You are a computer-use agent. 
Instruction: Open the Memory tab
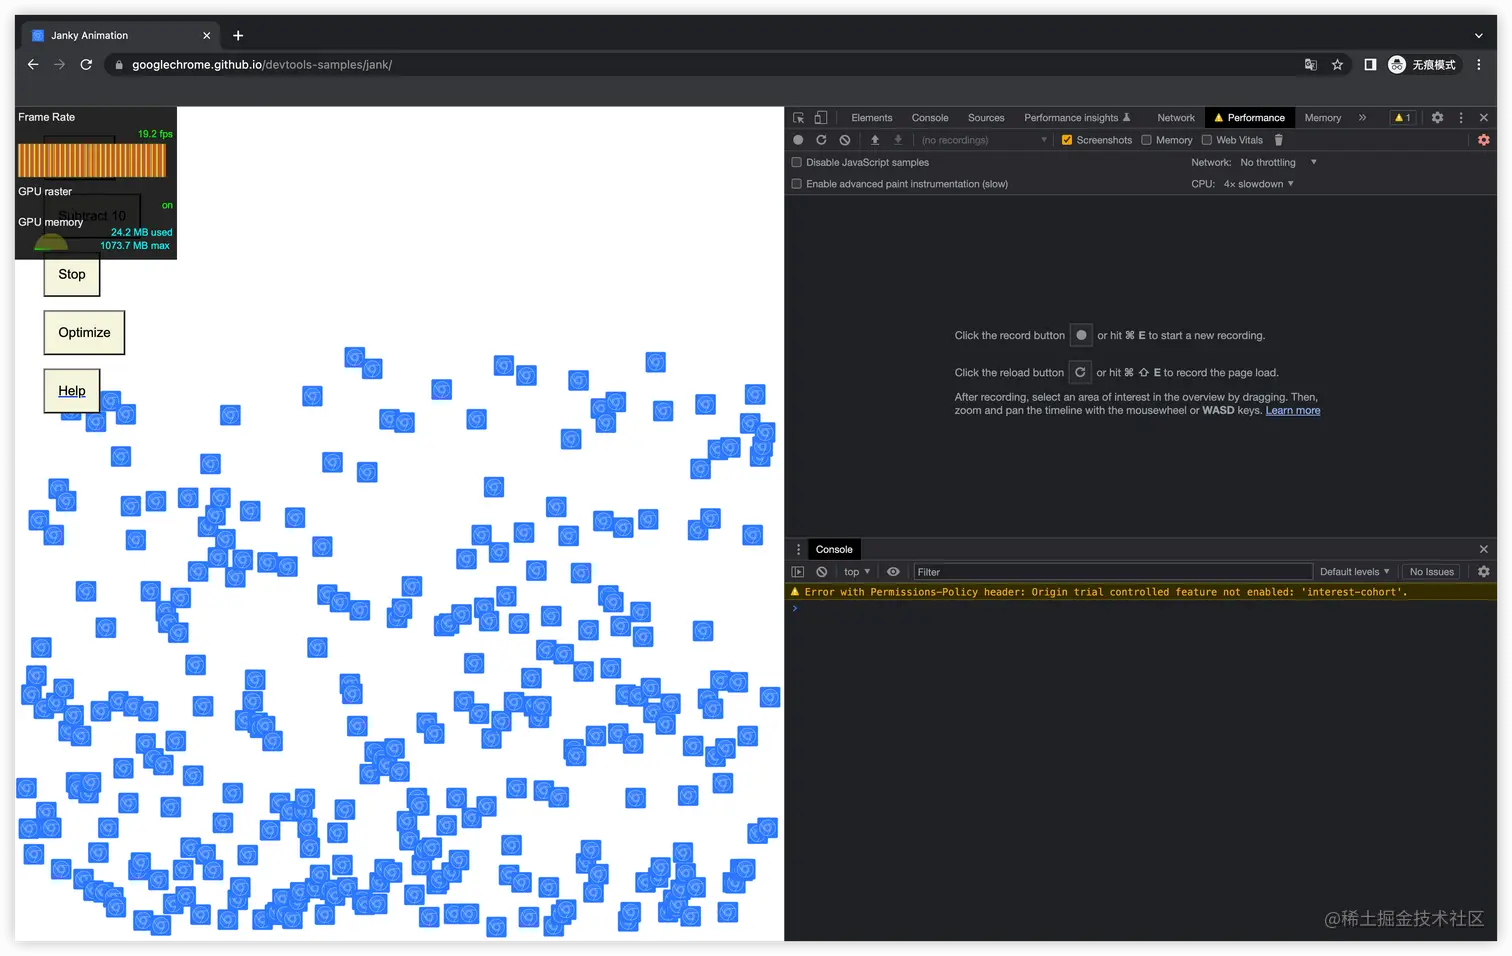(1323, 118)
